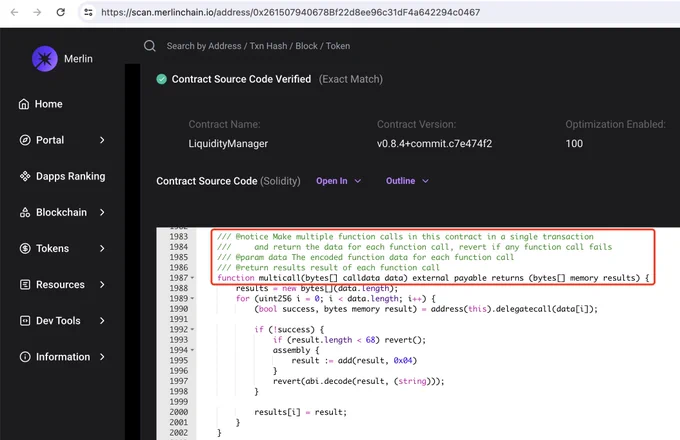Image resolution: width=680 pixels, height=440 pixels.
Task: Click the browser back arrow
Action: point(14,12)
